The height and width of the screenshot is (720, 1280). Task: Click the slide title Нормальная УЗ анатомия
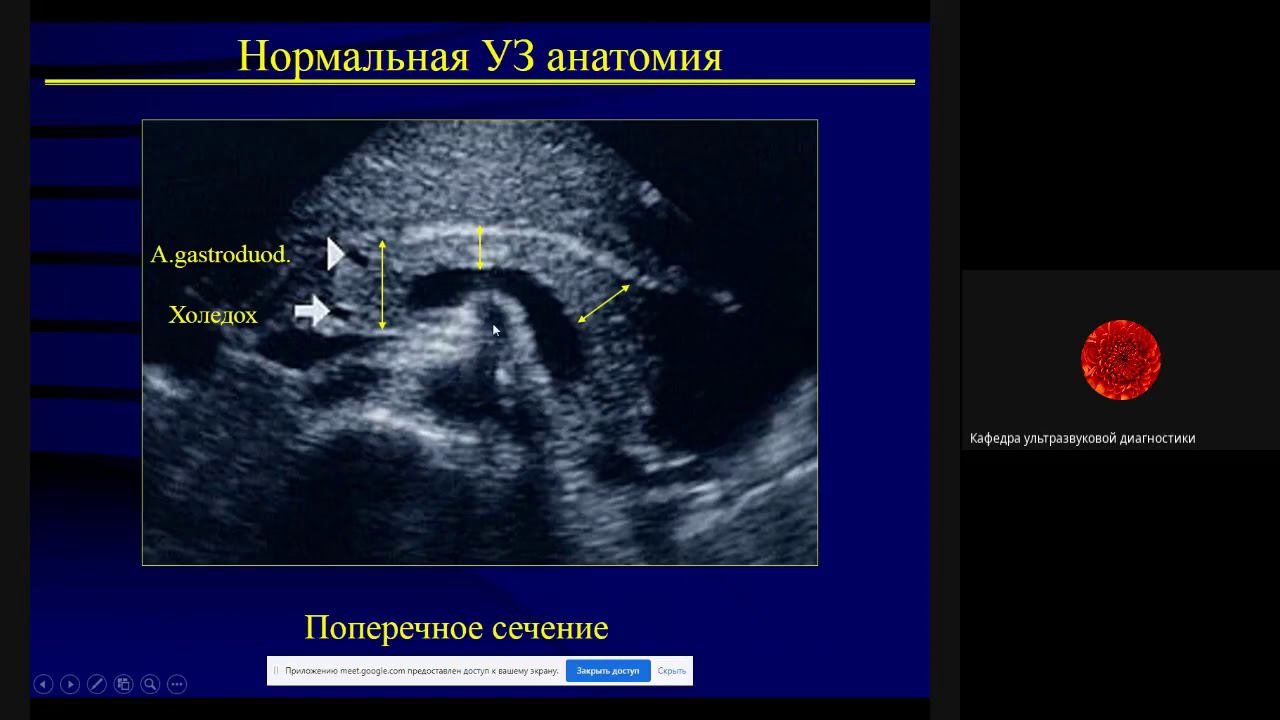pyautogui.click(x=480, y=56)
